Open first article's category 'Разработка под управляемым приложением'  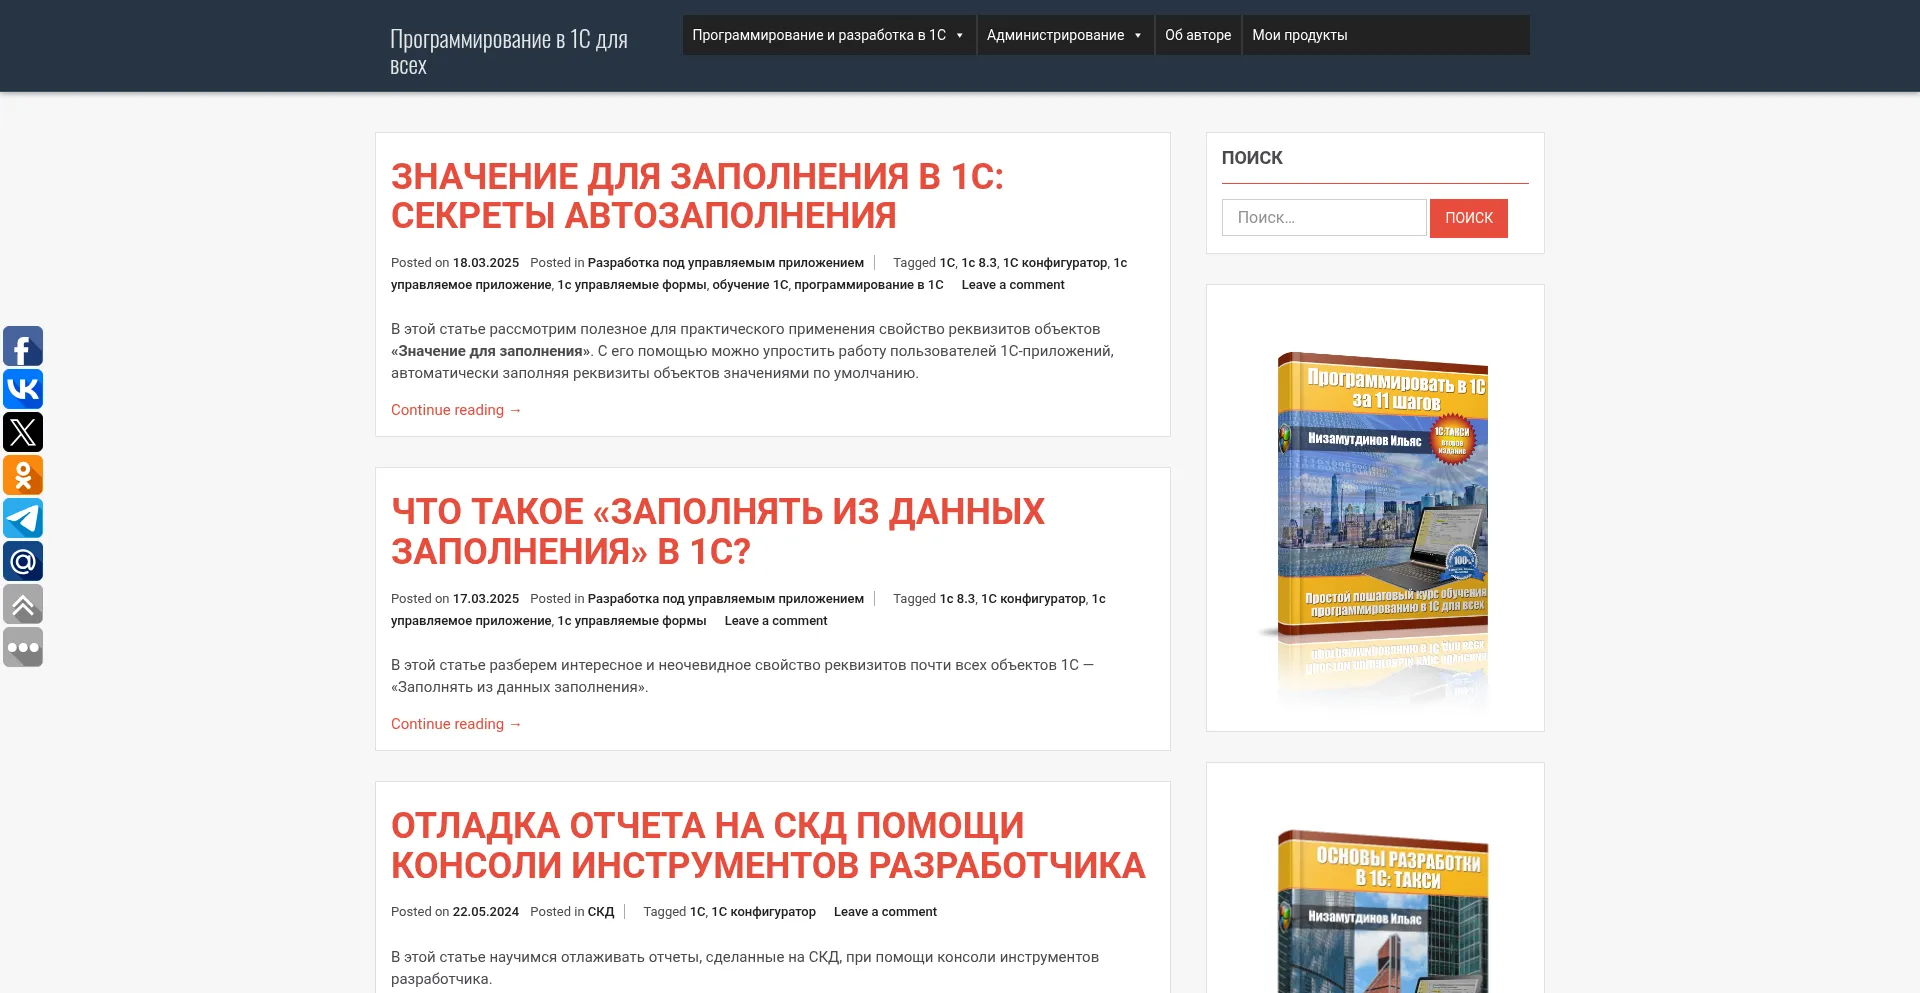(726, 263)
